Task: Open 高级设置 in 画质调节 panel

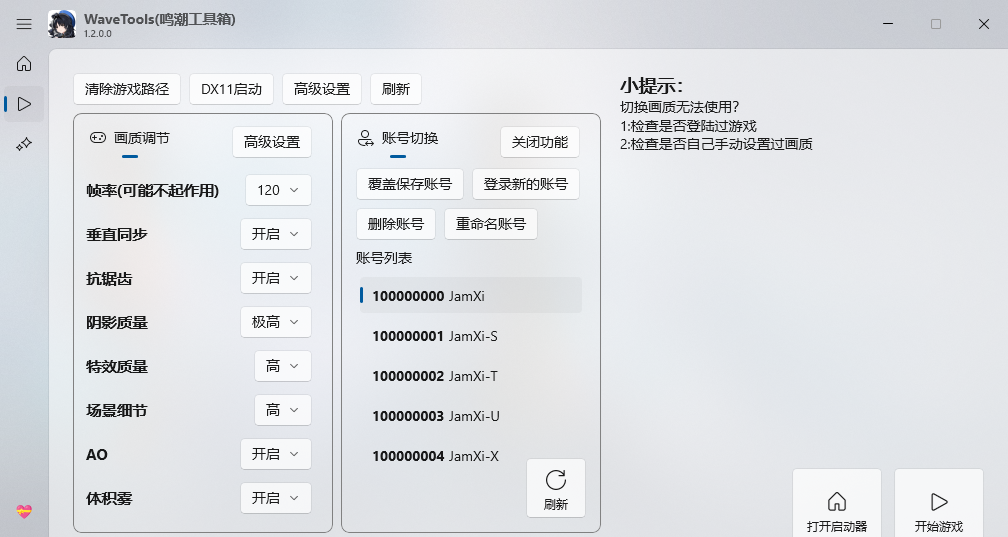Action: pos(272,142)
